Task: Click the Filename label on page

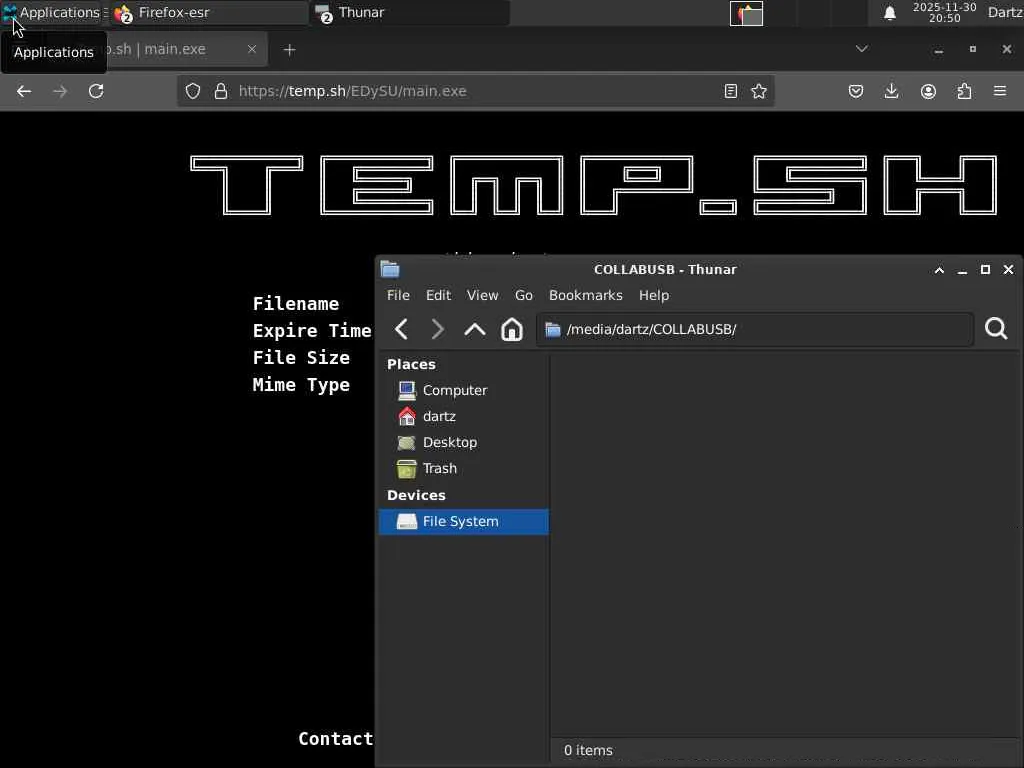Action: tap(296, 304)
